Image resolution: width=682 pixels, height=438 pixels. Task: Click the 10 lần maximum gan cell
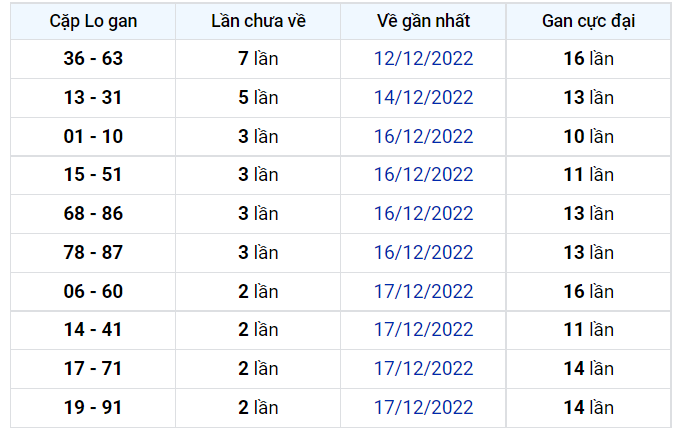(x=588, y=137)
